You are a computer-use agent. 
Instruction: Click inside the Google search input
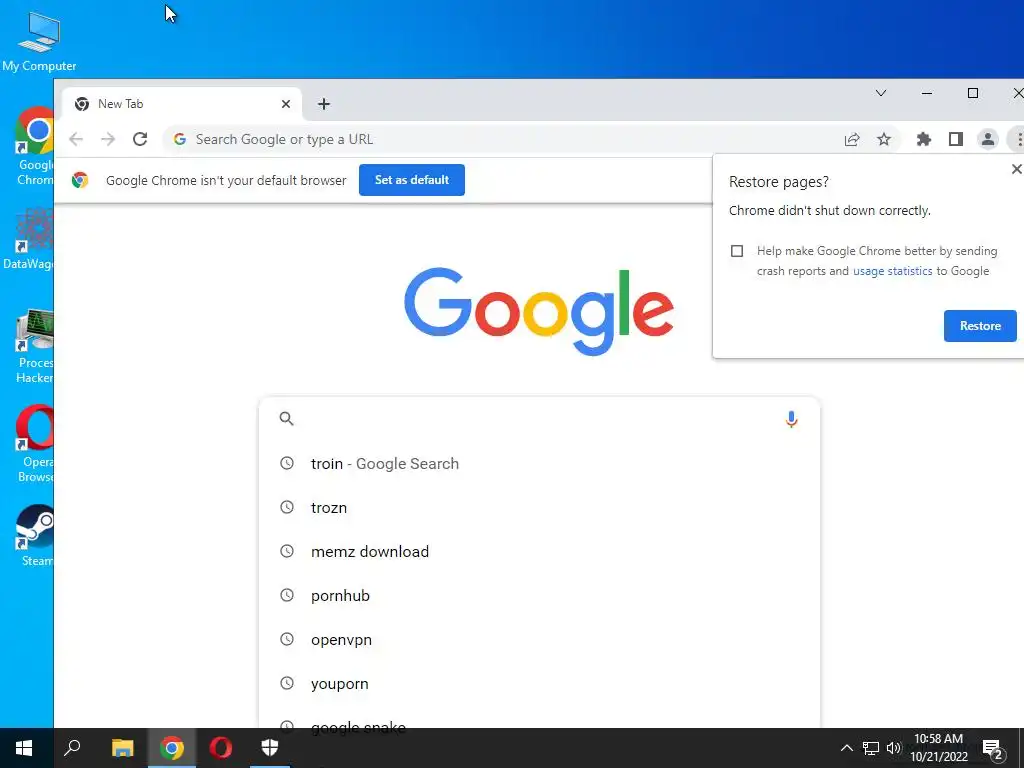tap(539, 419)
